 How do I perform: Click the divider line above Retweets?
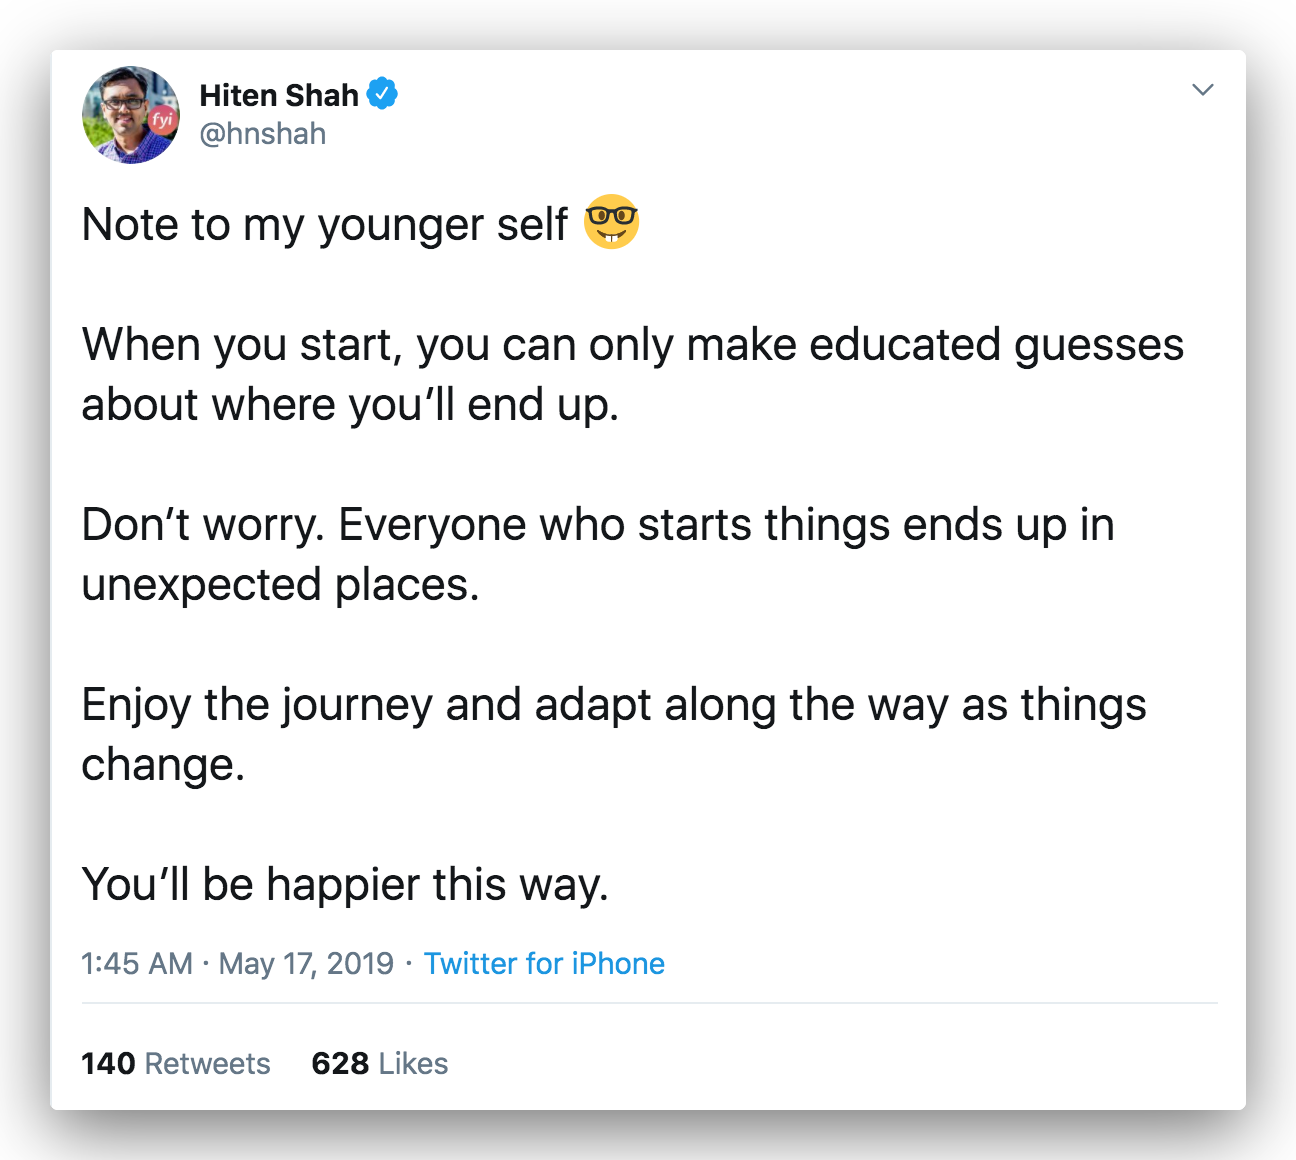click(650, 1003)
